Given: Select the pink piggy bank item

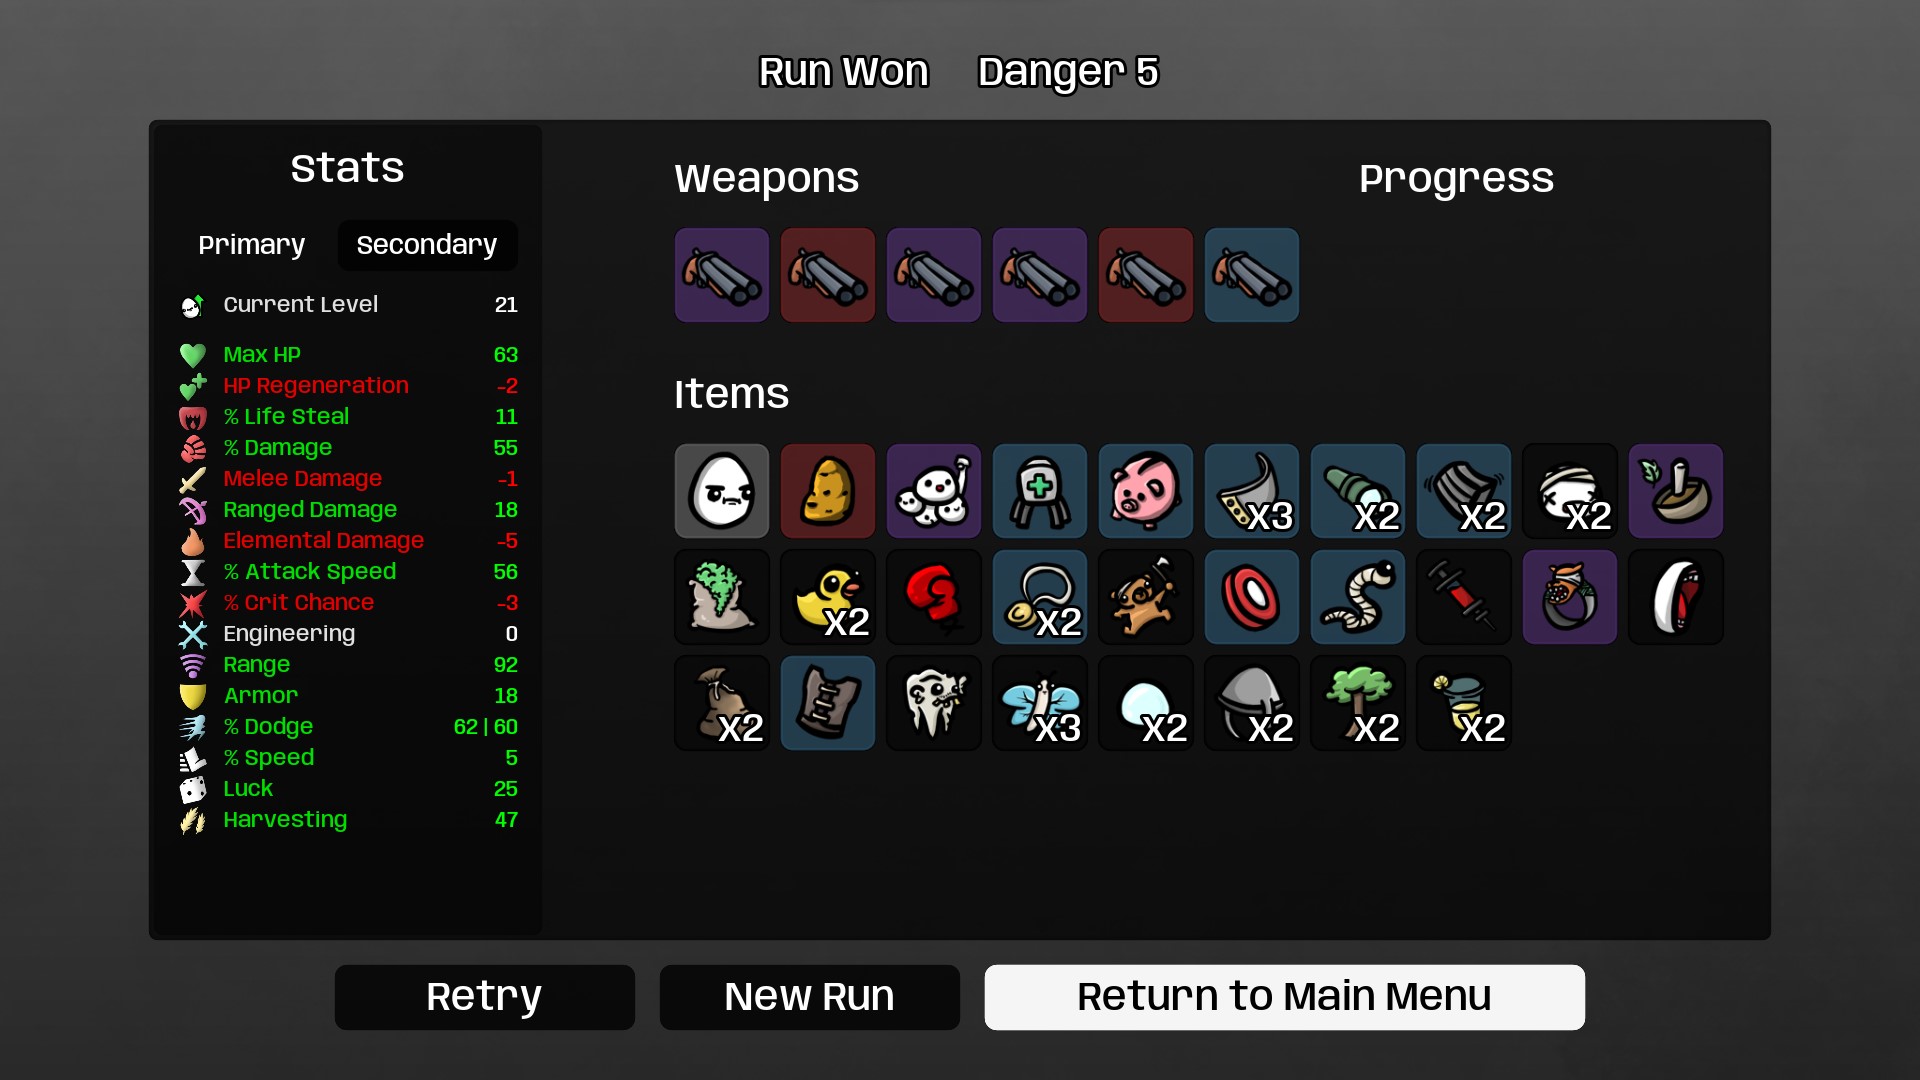Looking at the screenshot, I should [x=1145, y=491].
